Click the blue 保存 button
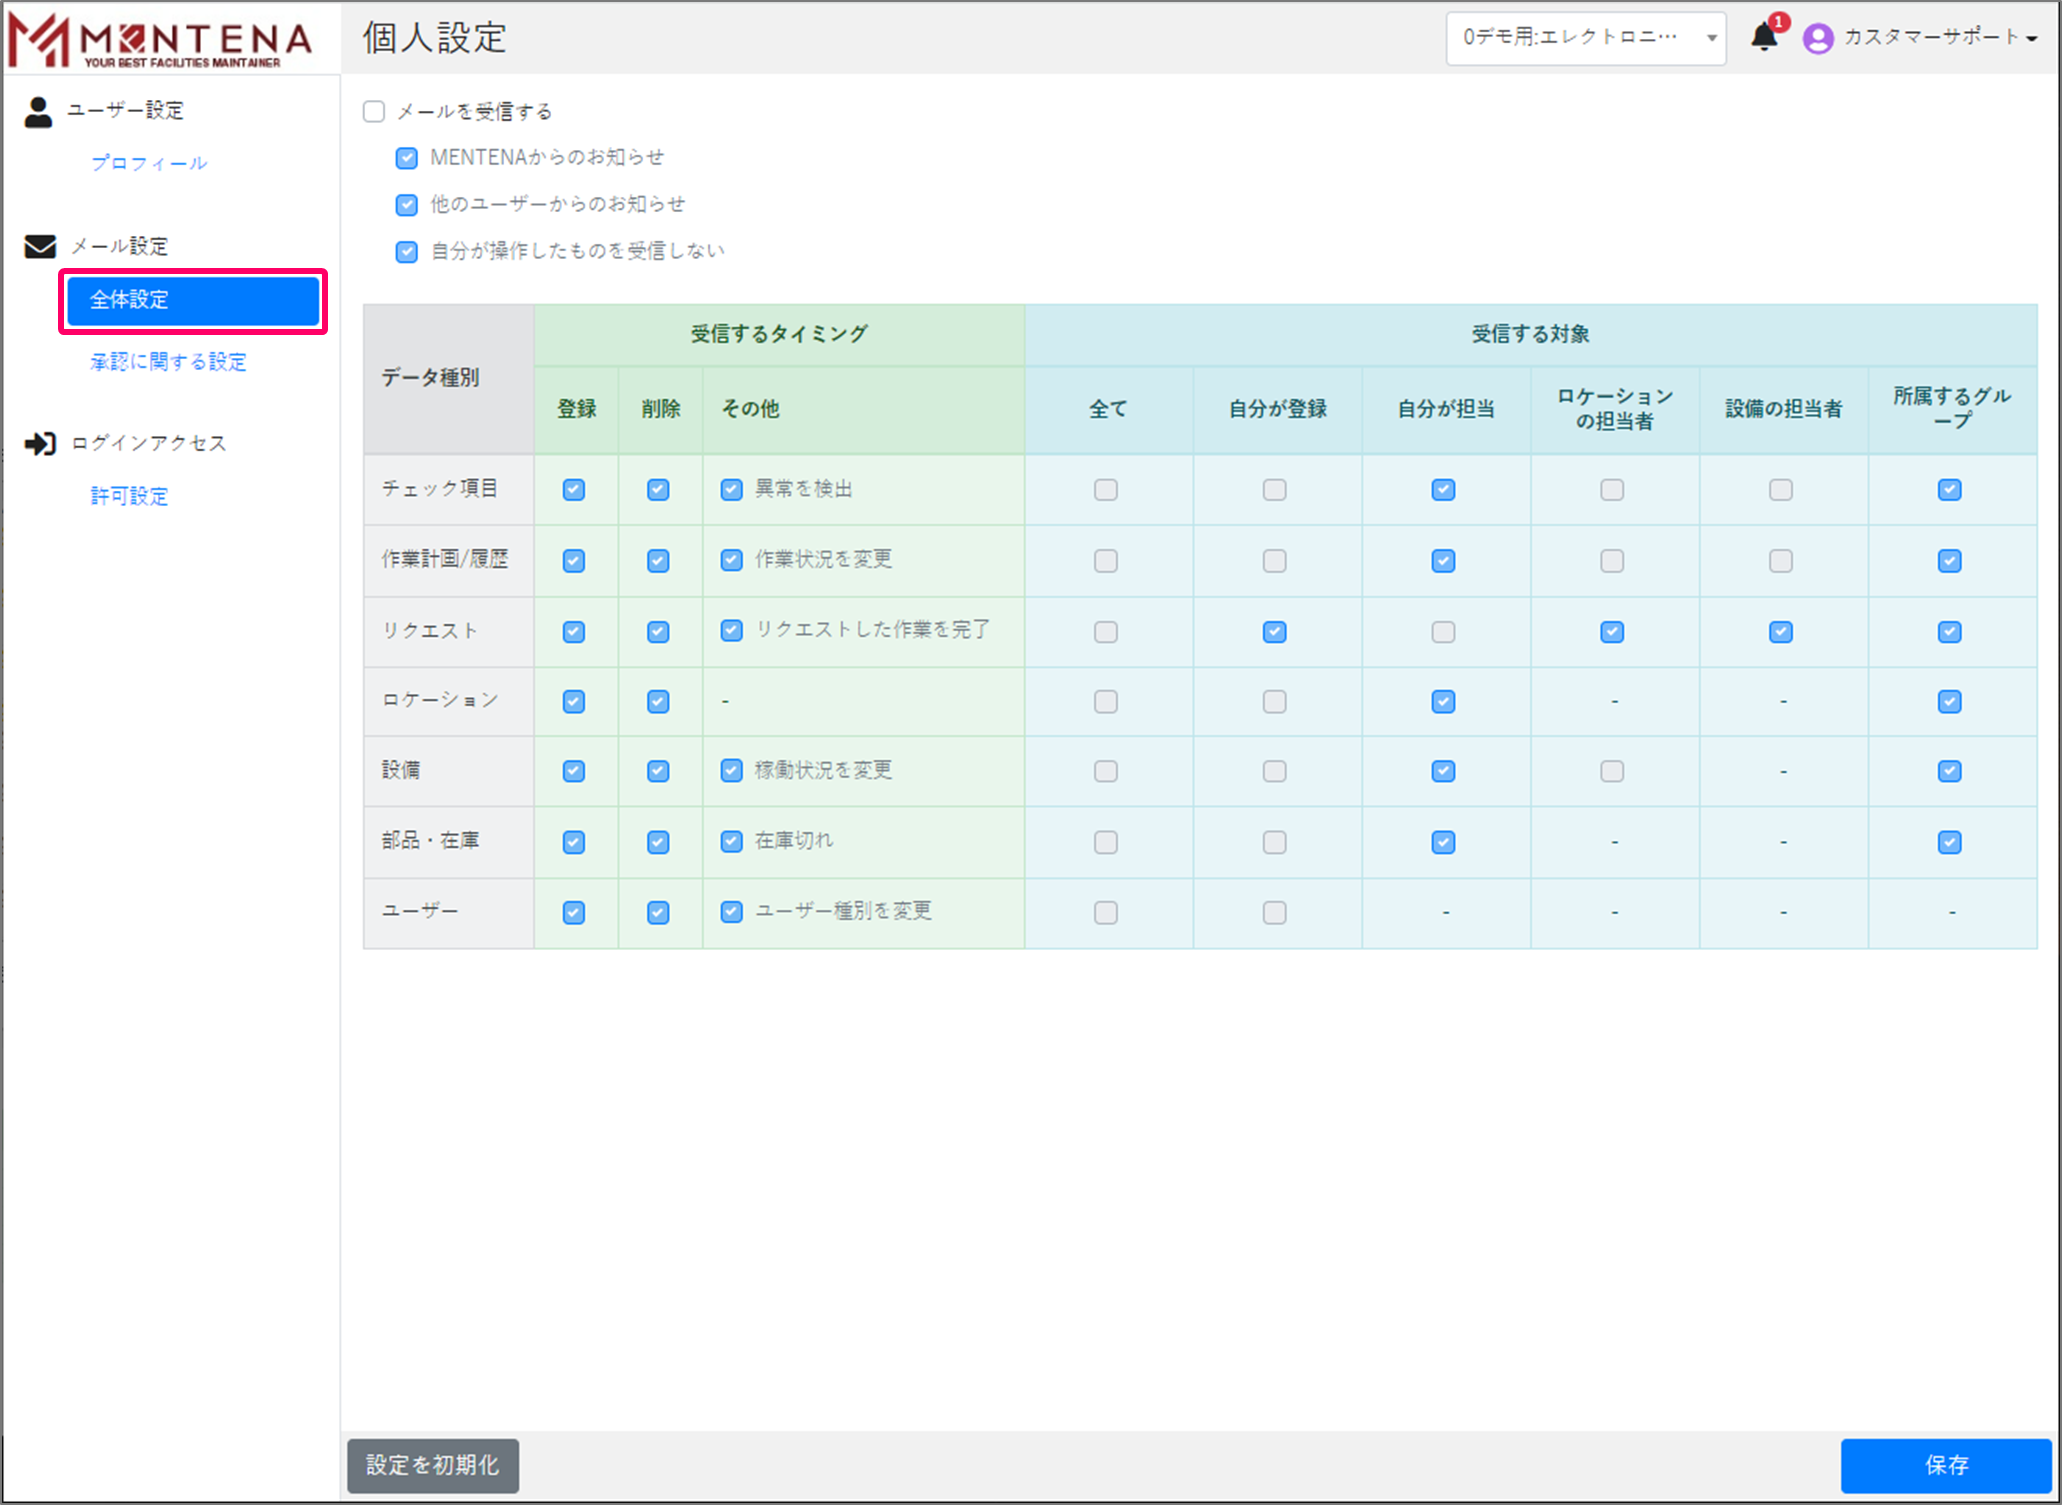 point(1945,1465)
